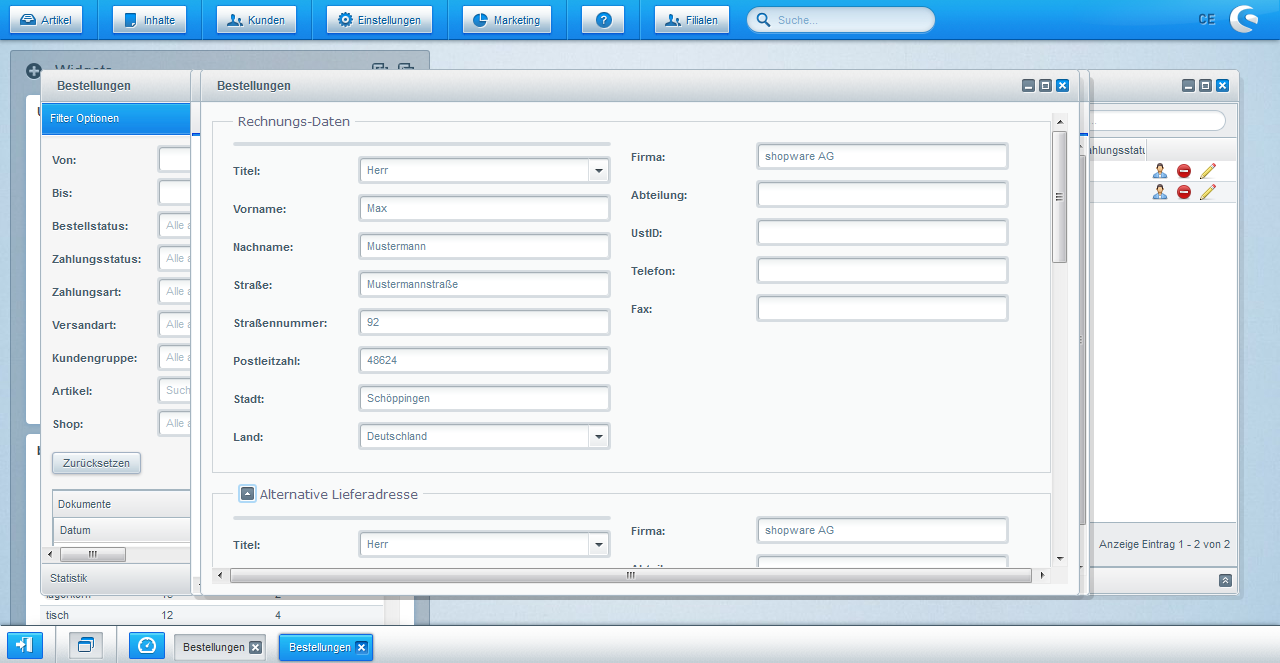Expand Titel dropdown under Alternative Lieferadresse
Screen dimensions: 1280x663
click(599, 545)
